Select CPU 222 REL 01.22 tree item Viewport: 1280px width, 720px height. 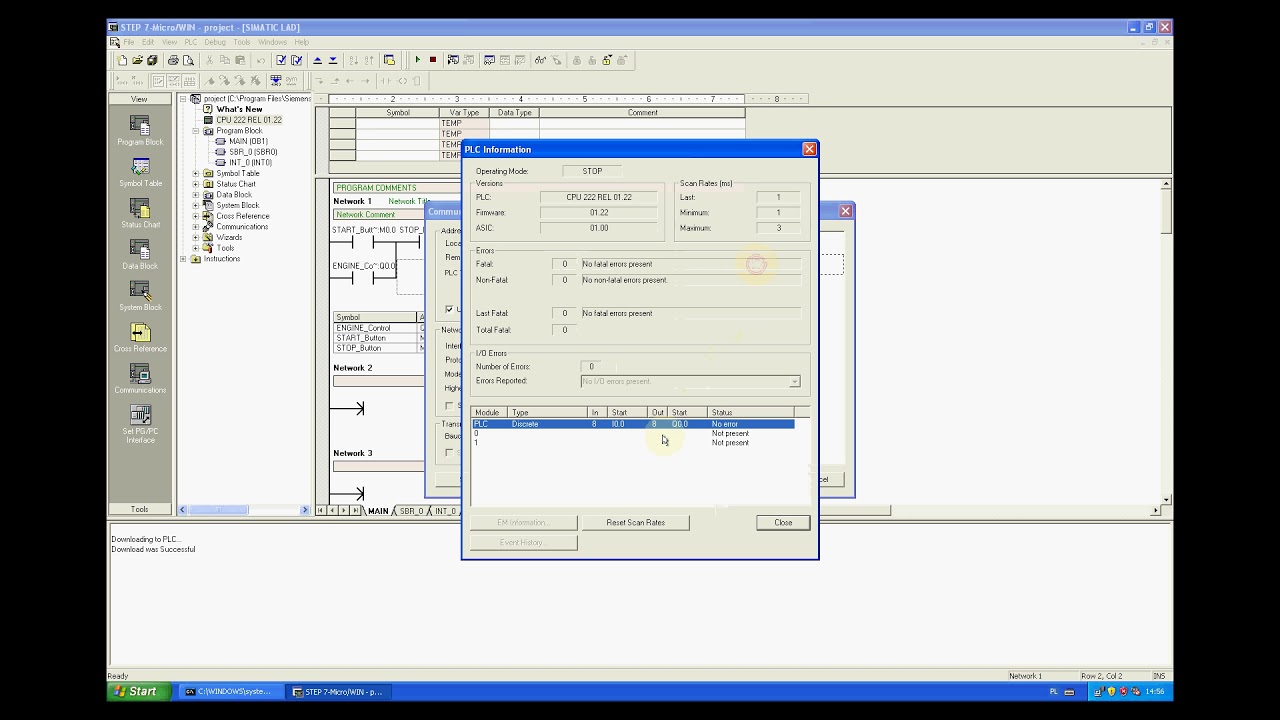pyautogui.click(x=249, y=120)
